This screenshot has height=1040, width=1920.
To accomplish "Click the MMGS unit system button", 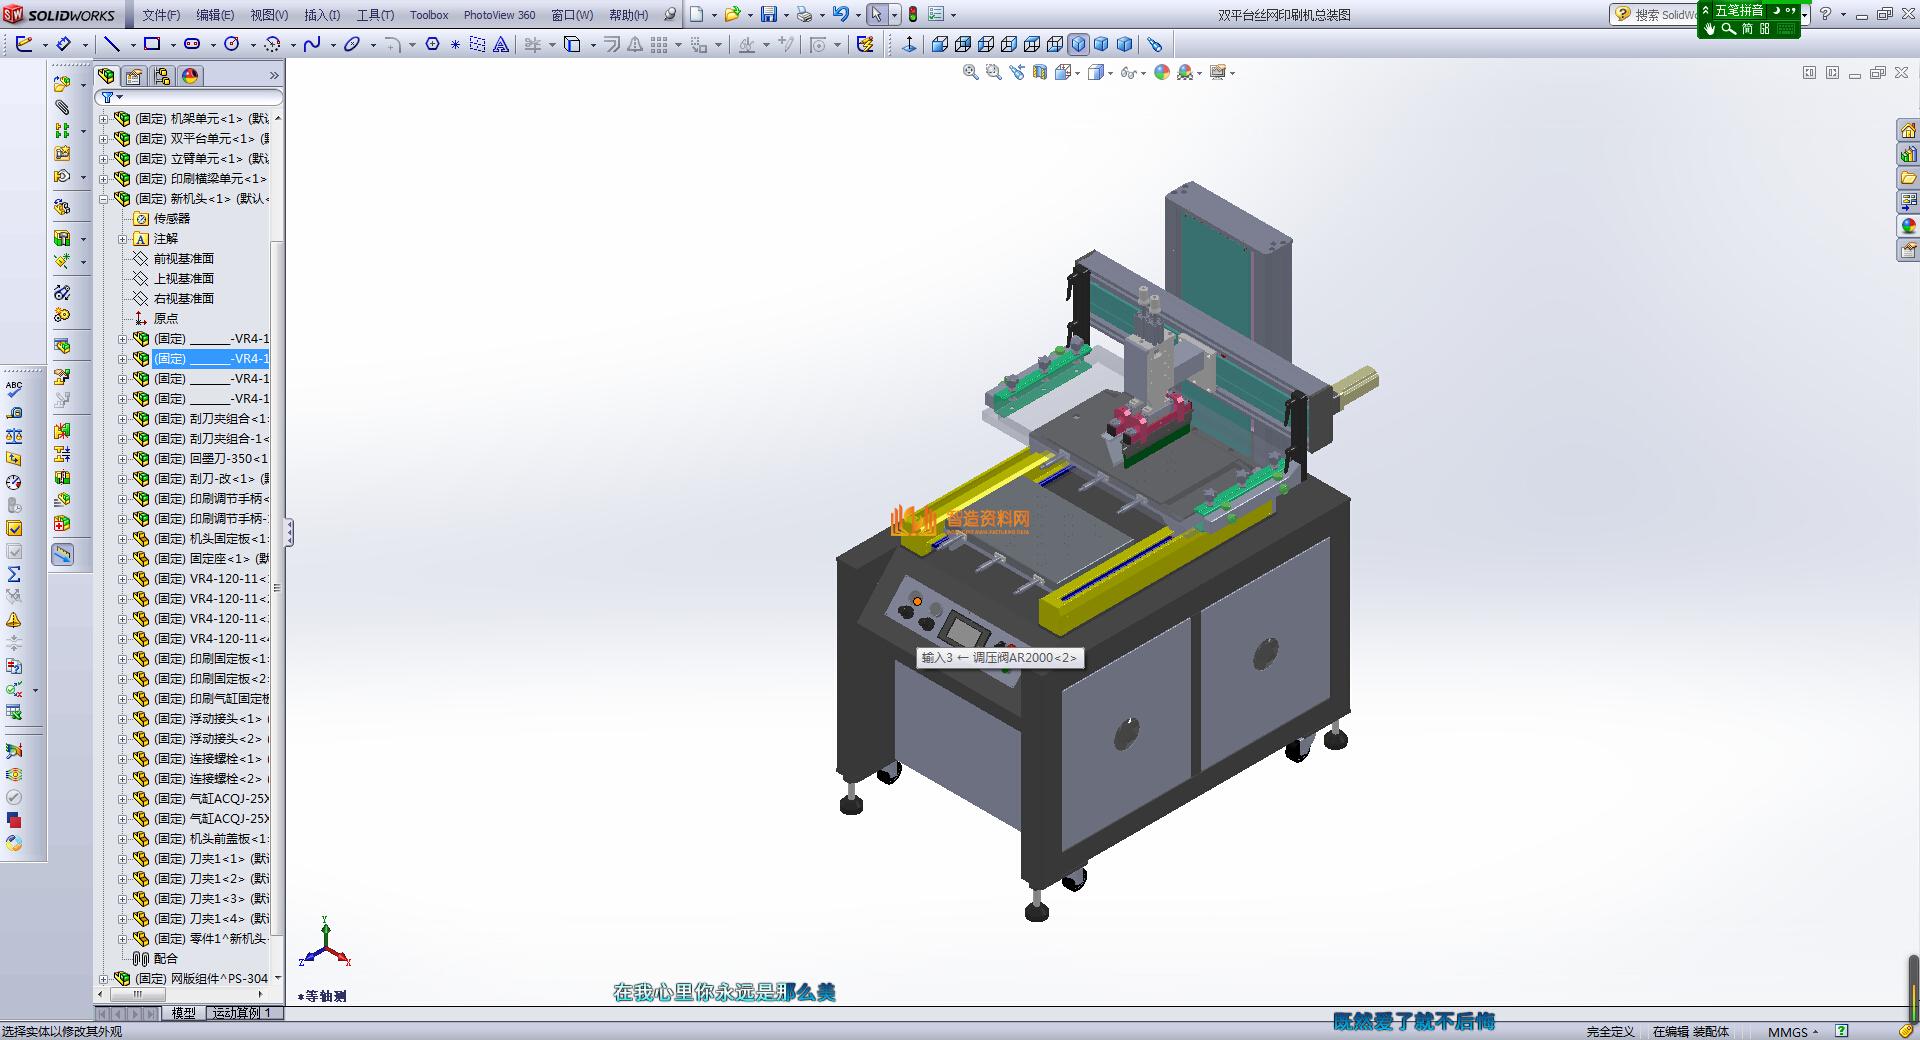I will [x=1787, y=1031].
